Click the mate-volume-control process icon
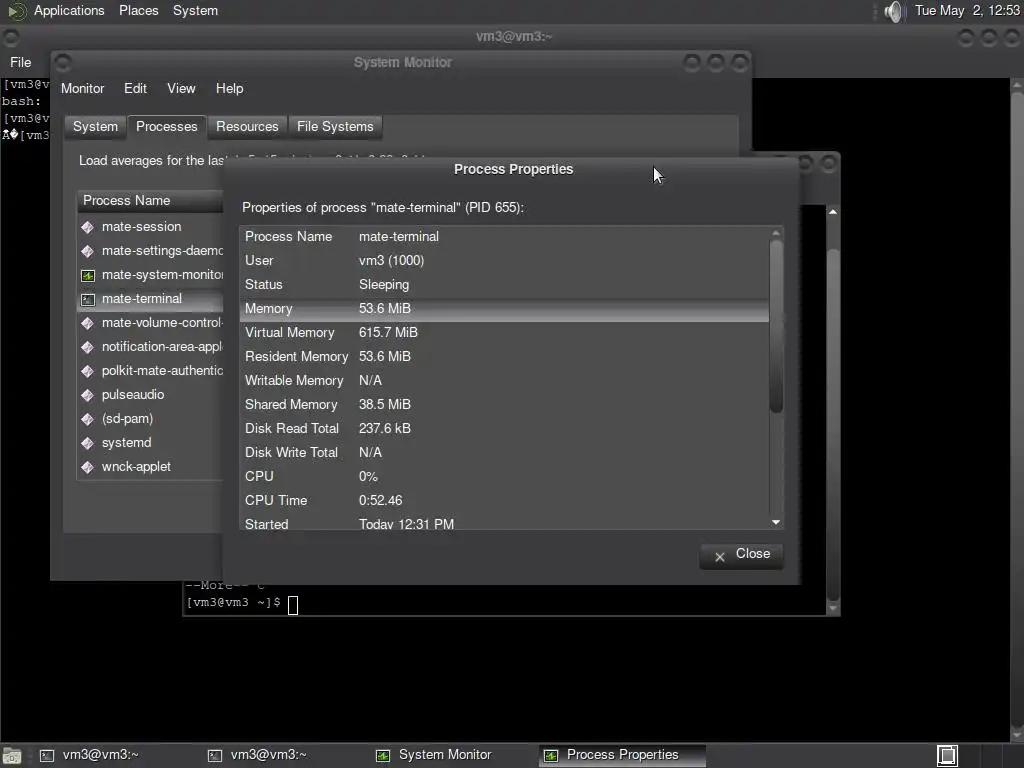 [x=88, y=323]
